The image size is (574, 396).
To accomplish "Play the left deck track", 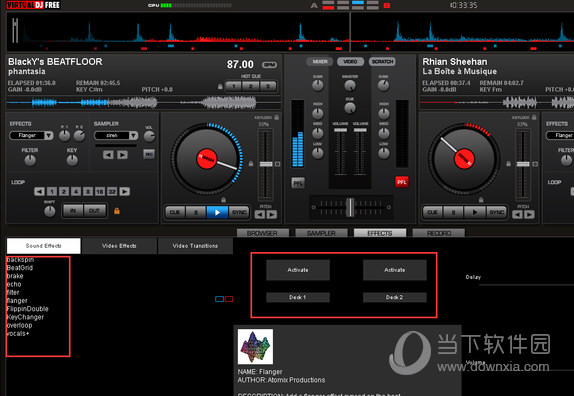I will [217, 212].
